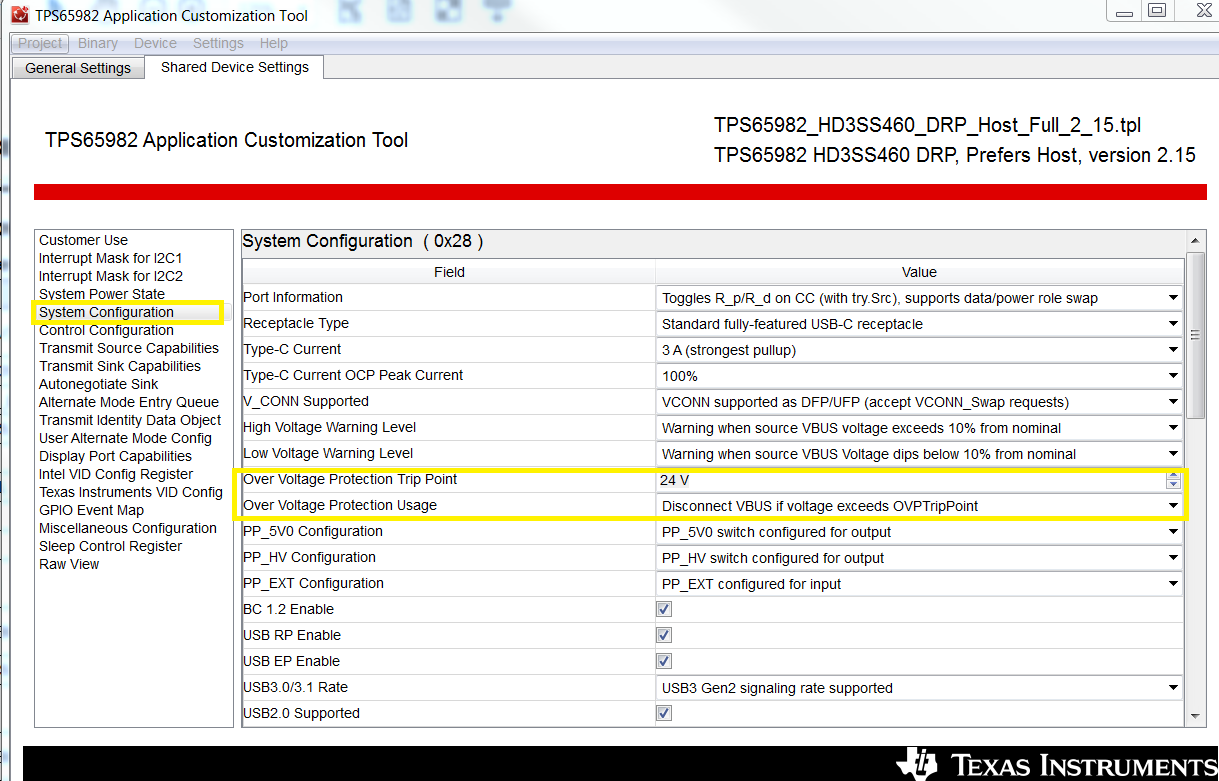The height and width of the screenshot is (781, 1219).
Task: Increase the Over Voltage Trip Point stepper
Action: pyautogui.click(x=1173, y=475)
